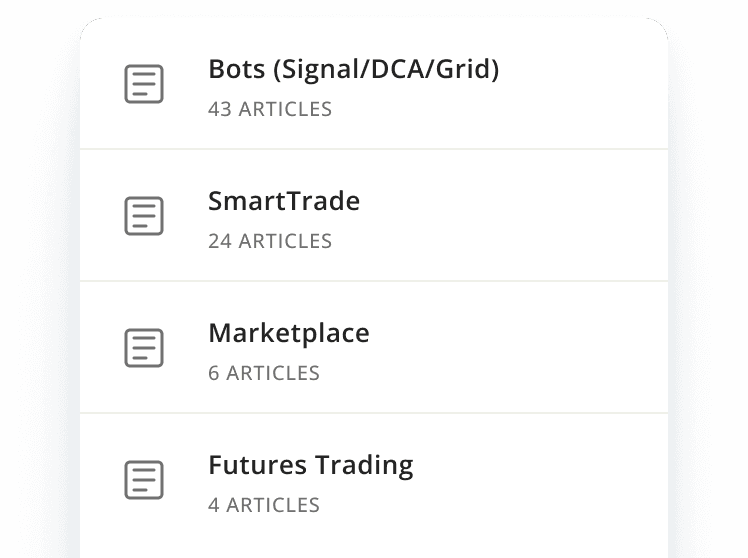
Task: Click the 4 ARTICLES label
Action: tap(264, 505)
